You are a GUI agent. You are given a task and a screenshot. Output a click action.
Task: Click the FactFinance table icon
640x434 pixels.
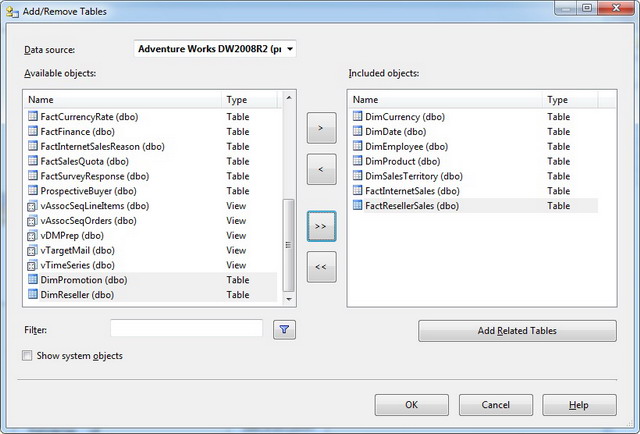point(33,131)
